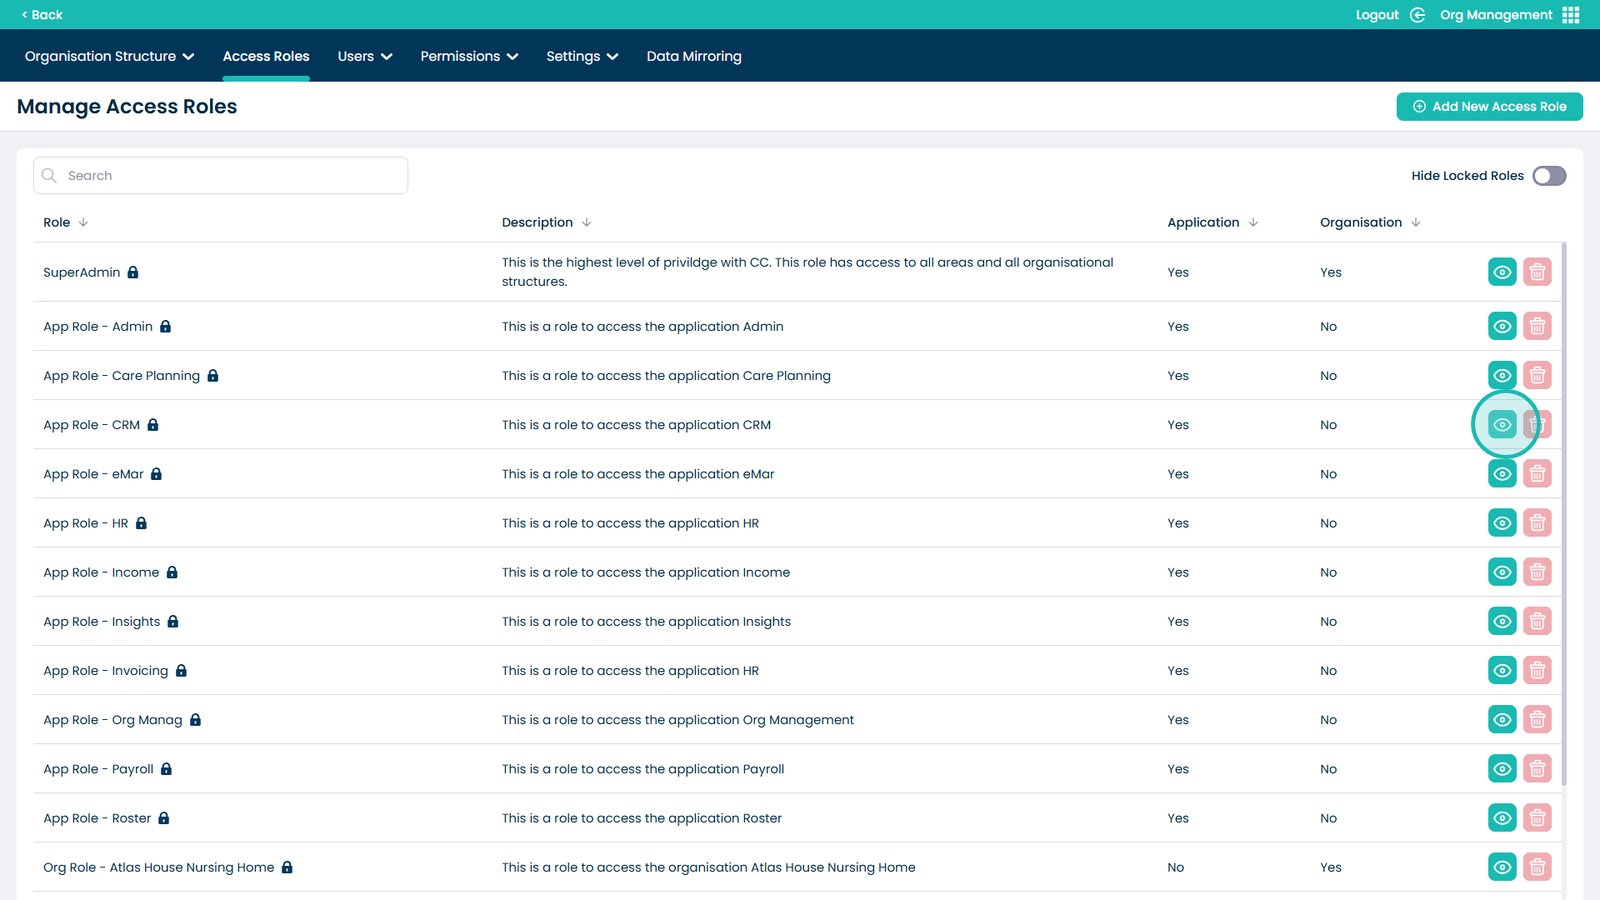The height and width of the screenshot is (900, 1600).
Task: Click the view eye icon for SuperAdmin
Action: pos(1502,272)
